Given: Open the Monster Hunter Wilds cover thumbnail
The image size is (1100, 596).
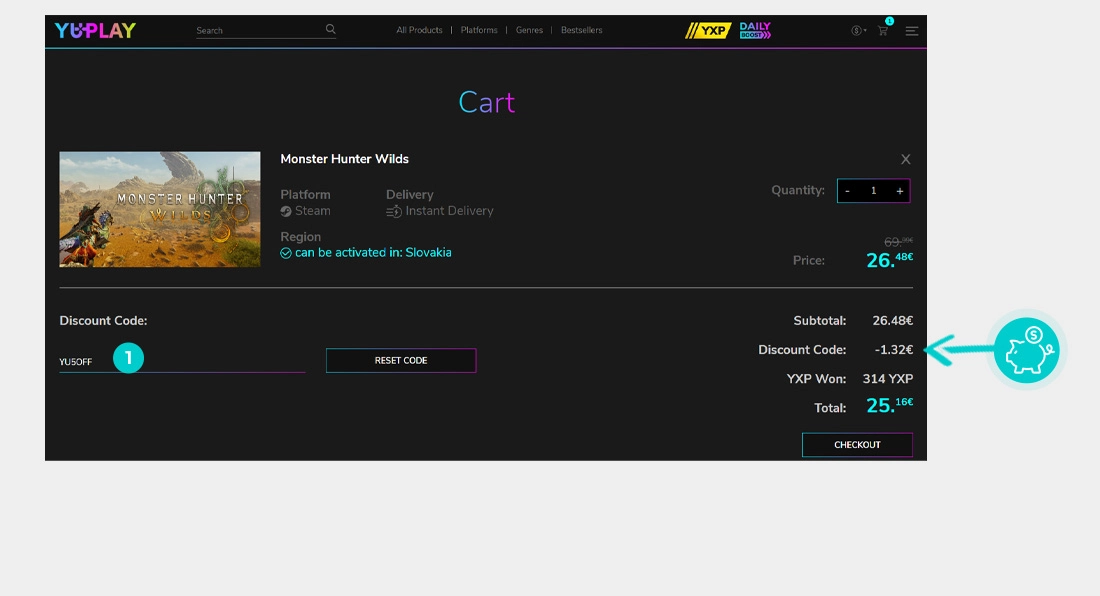Looking at the screenshot, I should [160, 209].
